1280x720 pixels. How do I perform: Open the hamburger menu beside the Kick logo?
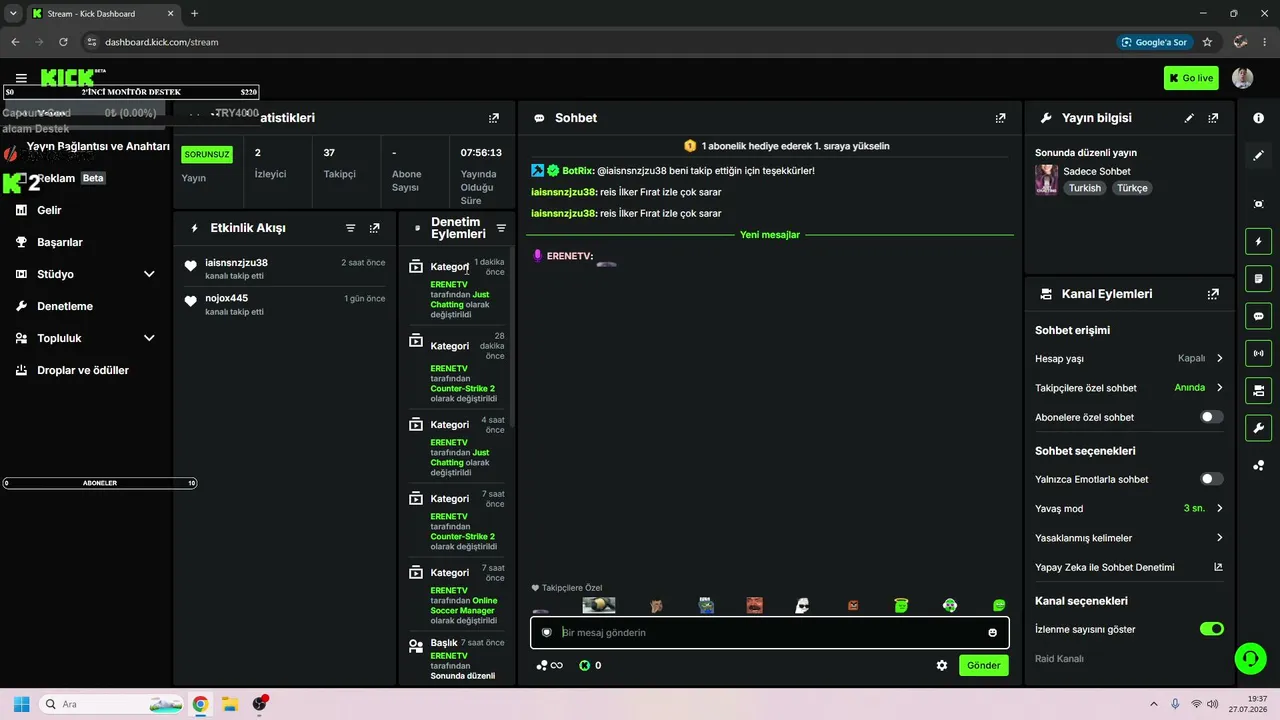point(21,78)
